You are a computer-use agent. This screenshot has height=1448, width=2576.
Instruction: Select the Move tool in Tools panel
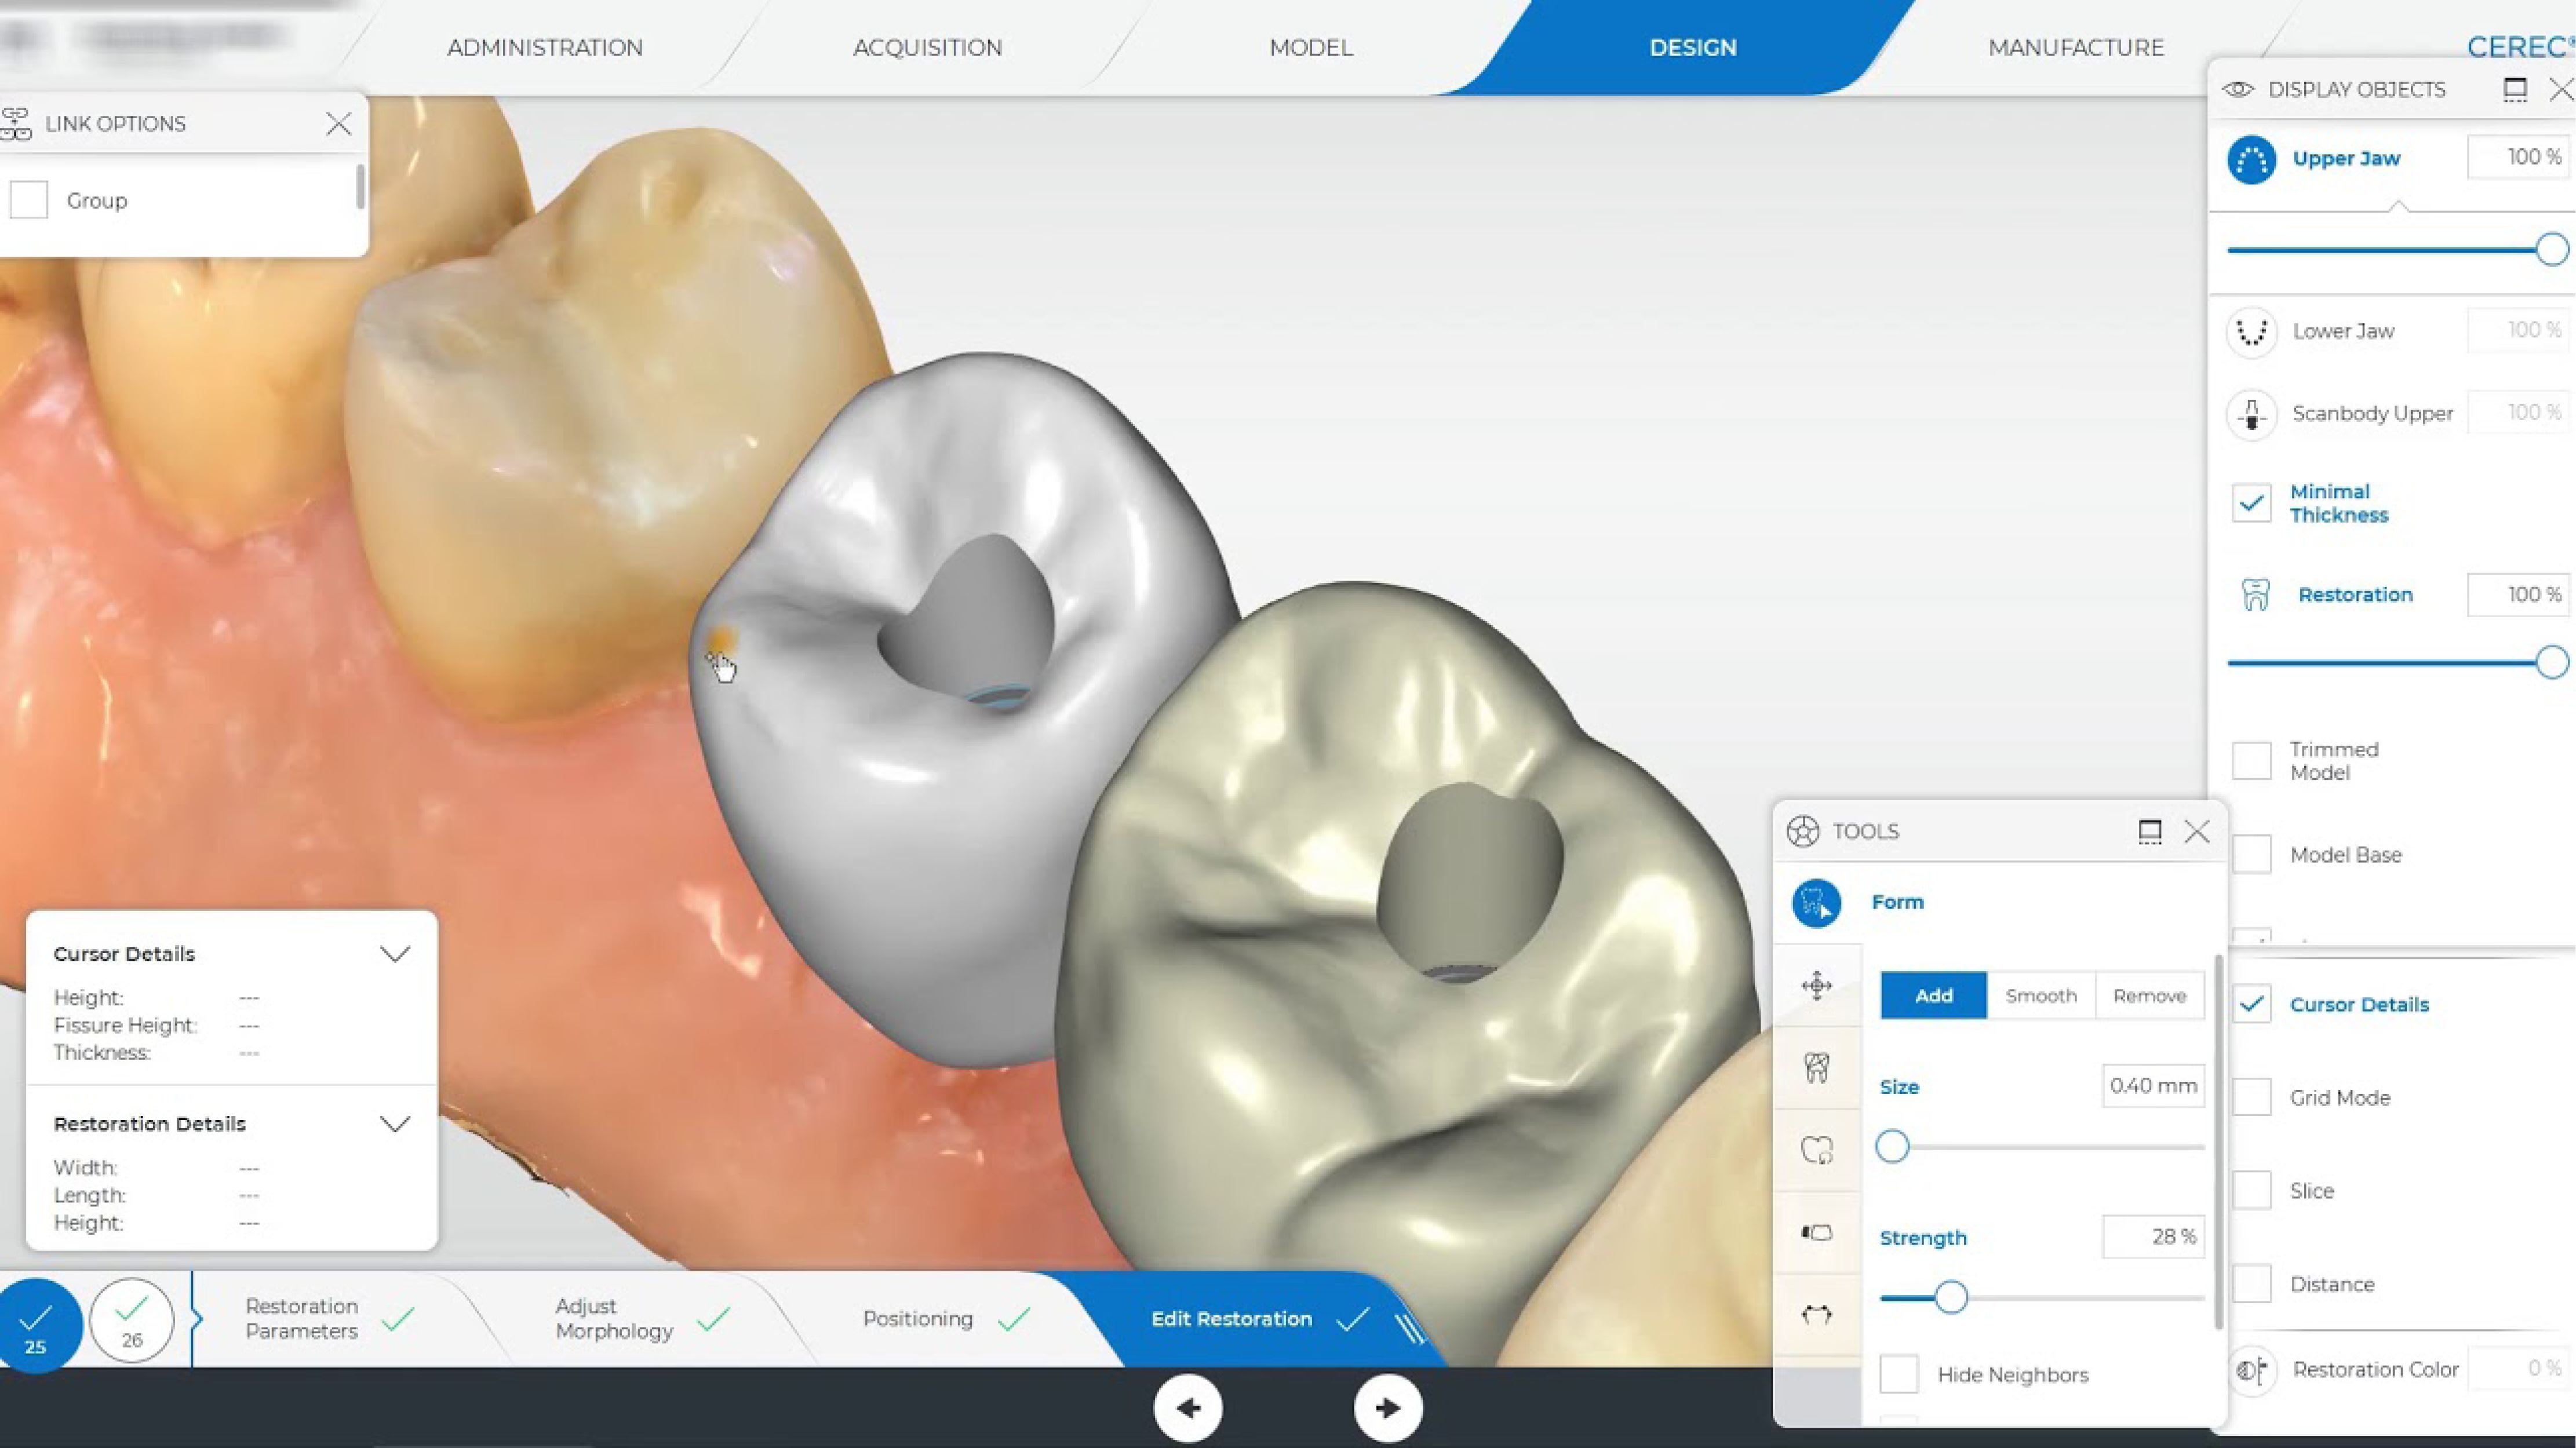pyautogui.click(x=1816, y=986)
